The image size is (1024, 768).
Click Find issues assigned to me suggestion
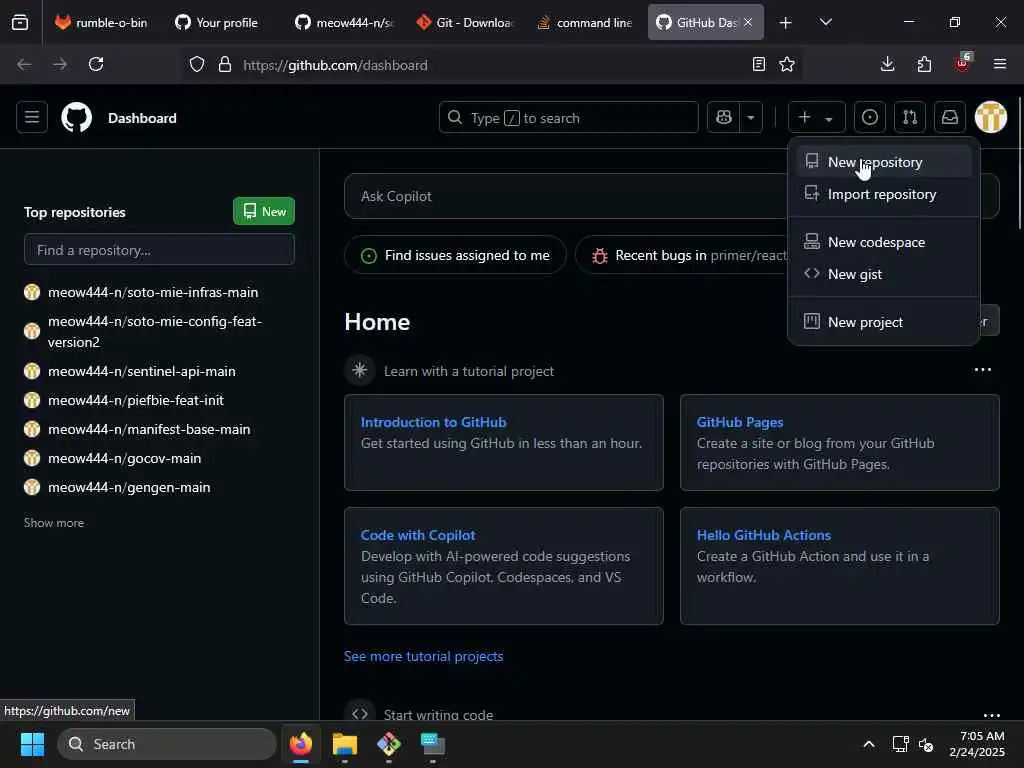pyautogui.click(x=455, y=255)
